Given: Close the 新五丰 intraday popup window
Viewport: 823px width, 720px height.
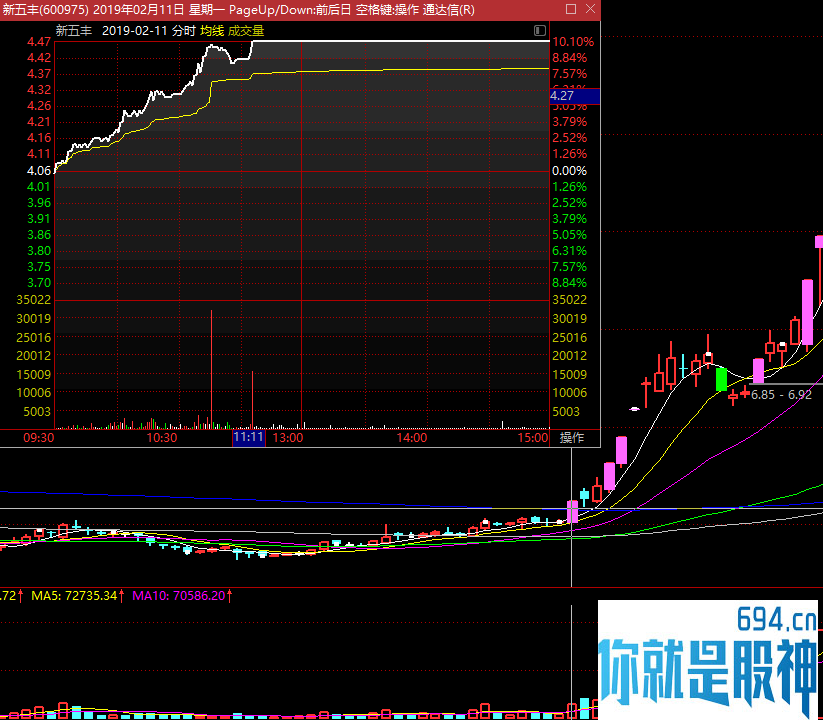Looking at the screenshot, I should coord(590,9).
